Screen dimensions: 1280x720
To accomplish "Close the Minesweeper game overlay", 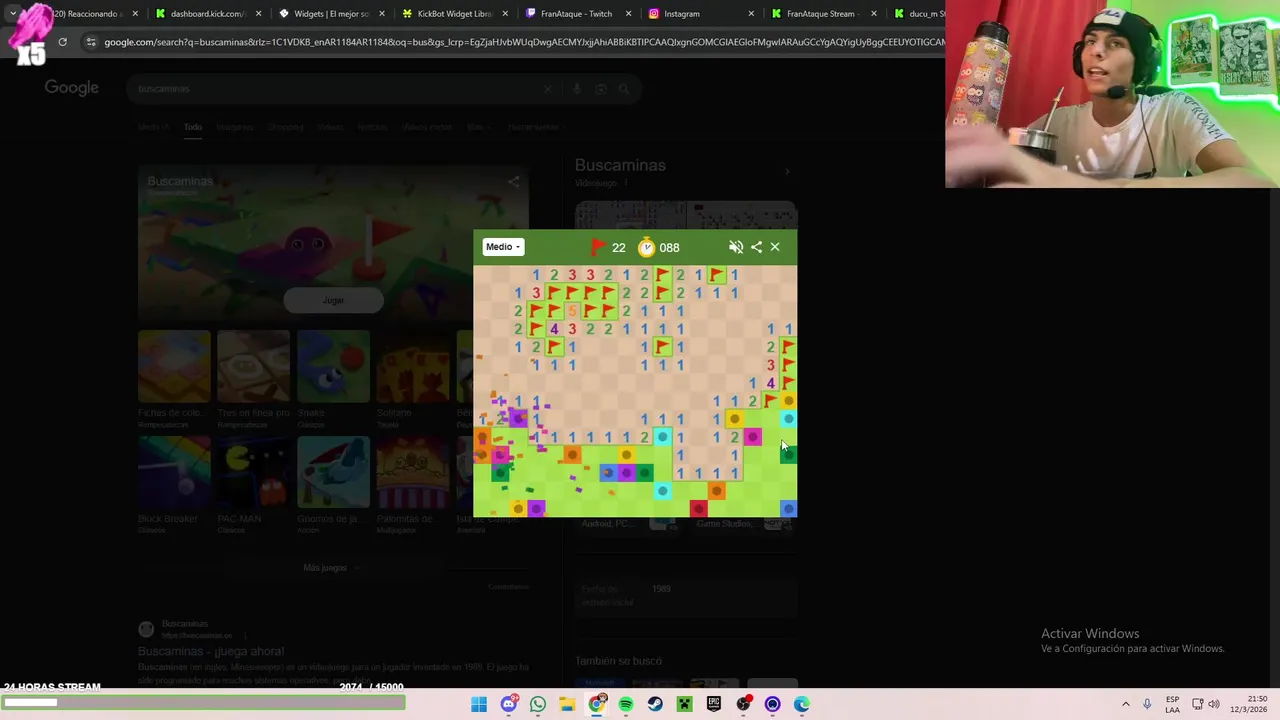I will [x=775, y=247].
